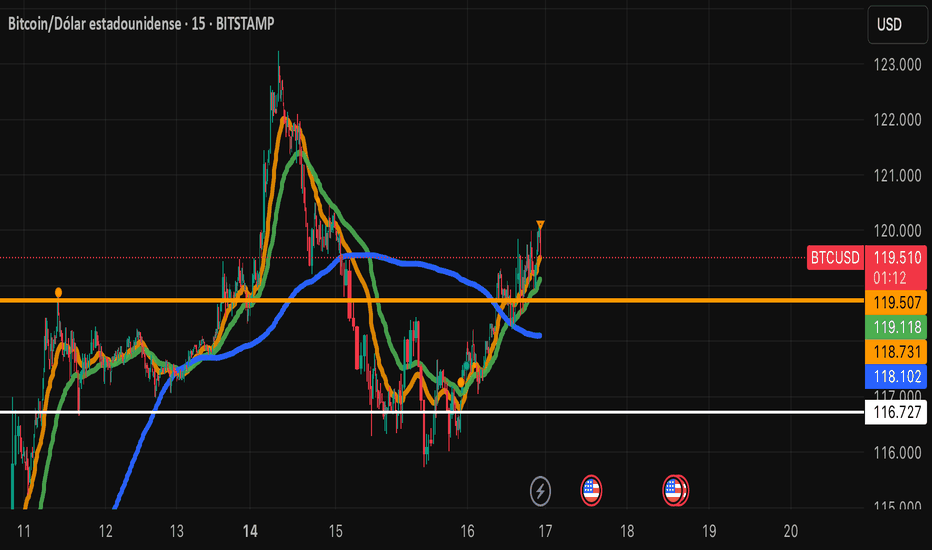Click the blue 118.102 moving average label
This screenshot has width=932, height=550.
pyautogui.click(x=896, y=376)
